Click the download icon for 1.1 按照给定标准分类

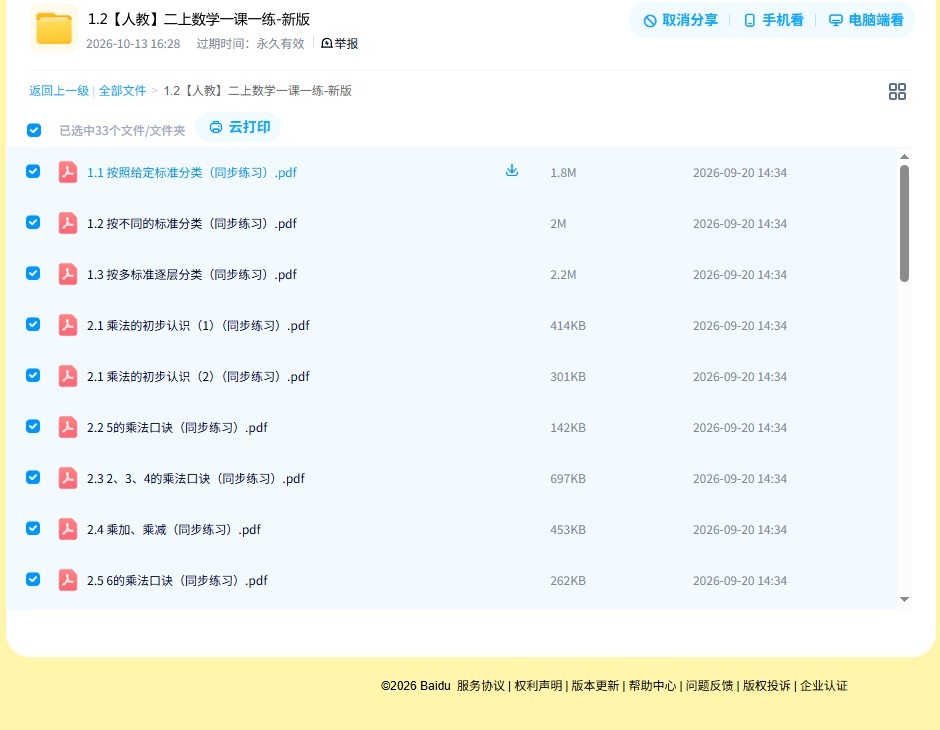(x=511, y=171)
